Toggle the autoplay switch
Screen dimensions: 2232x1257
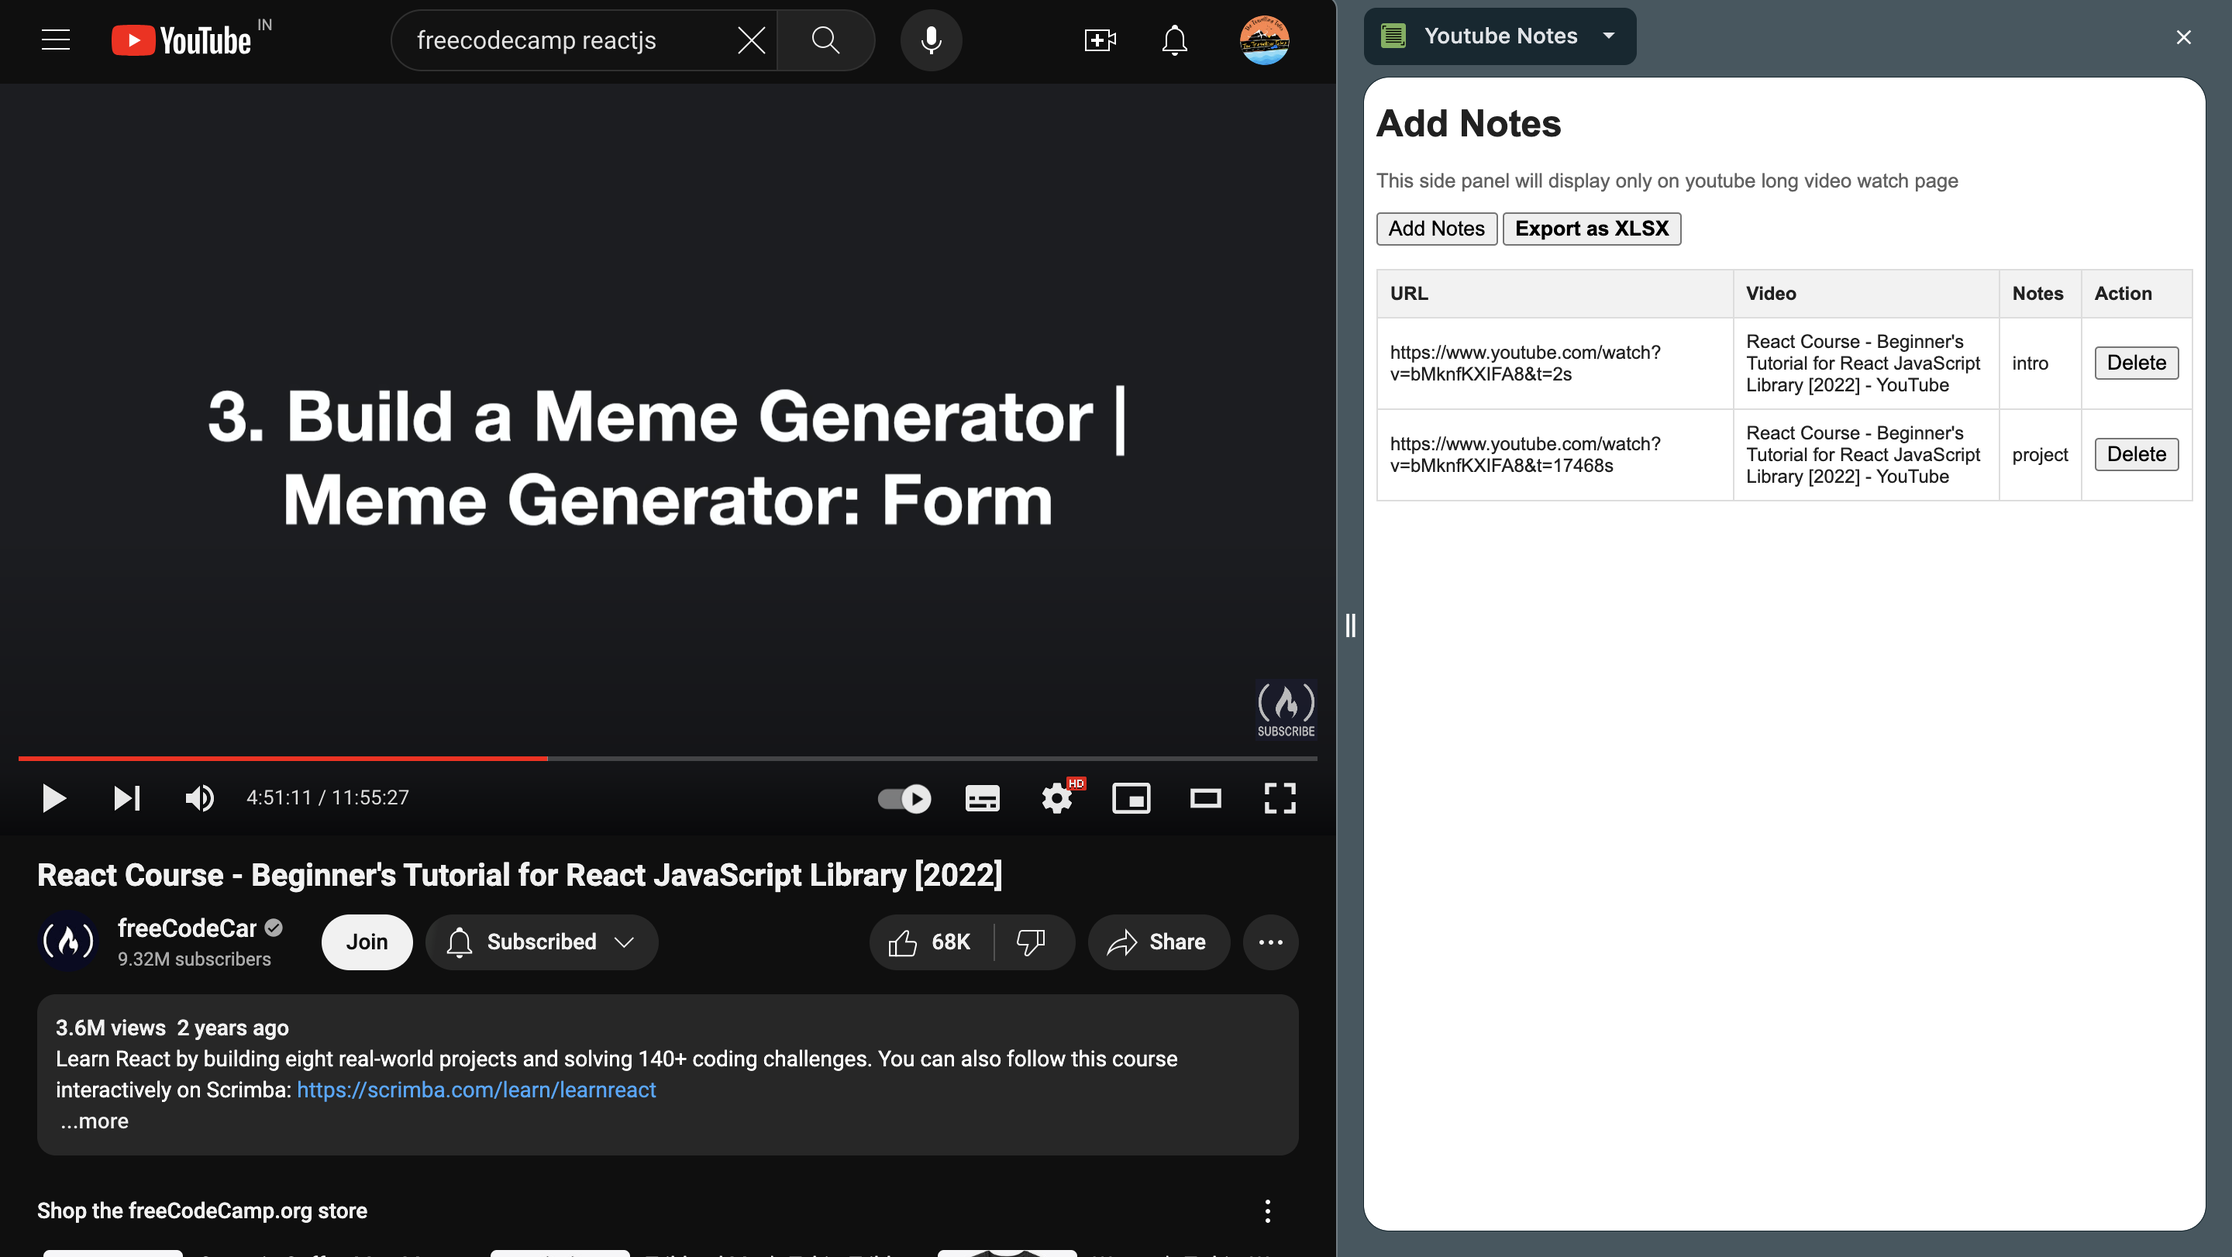coord(904,798)
